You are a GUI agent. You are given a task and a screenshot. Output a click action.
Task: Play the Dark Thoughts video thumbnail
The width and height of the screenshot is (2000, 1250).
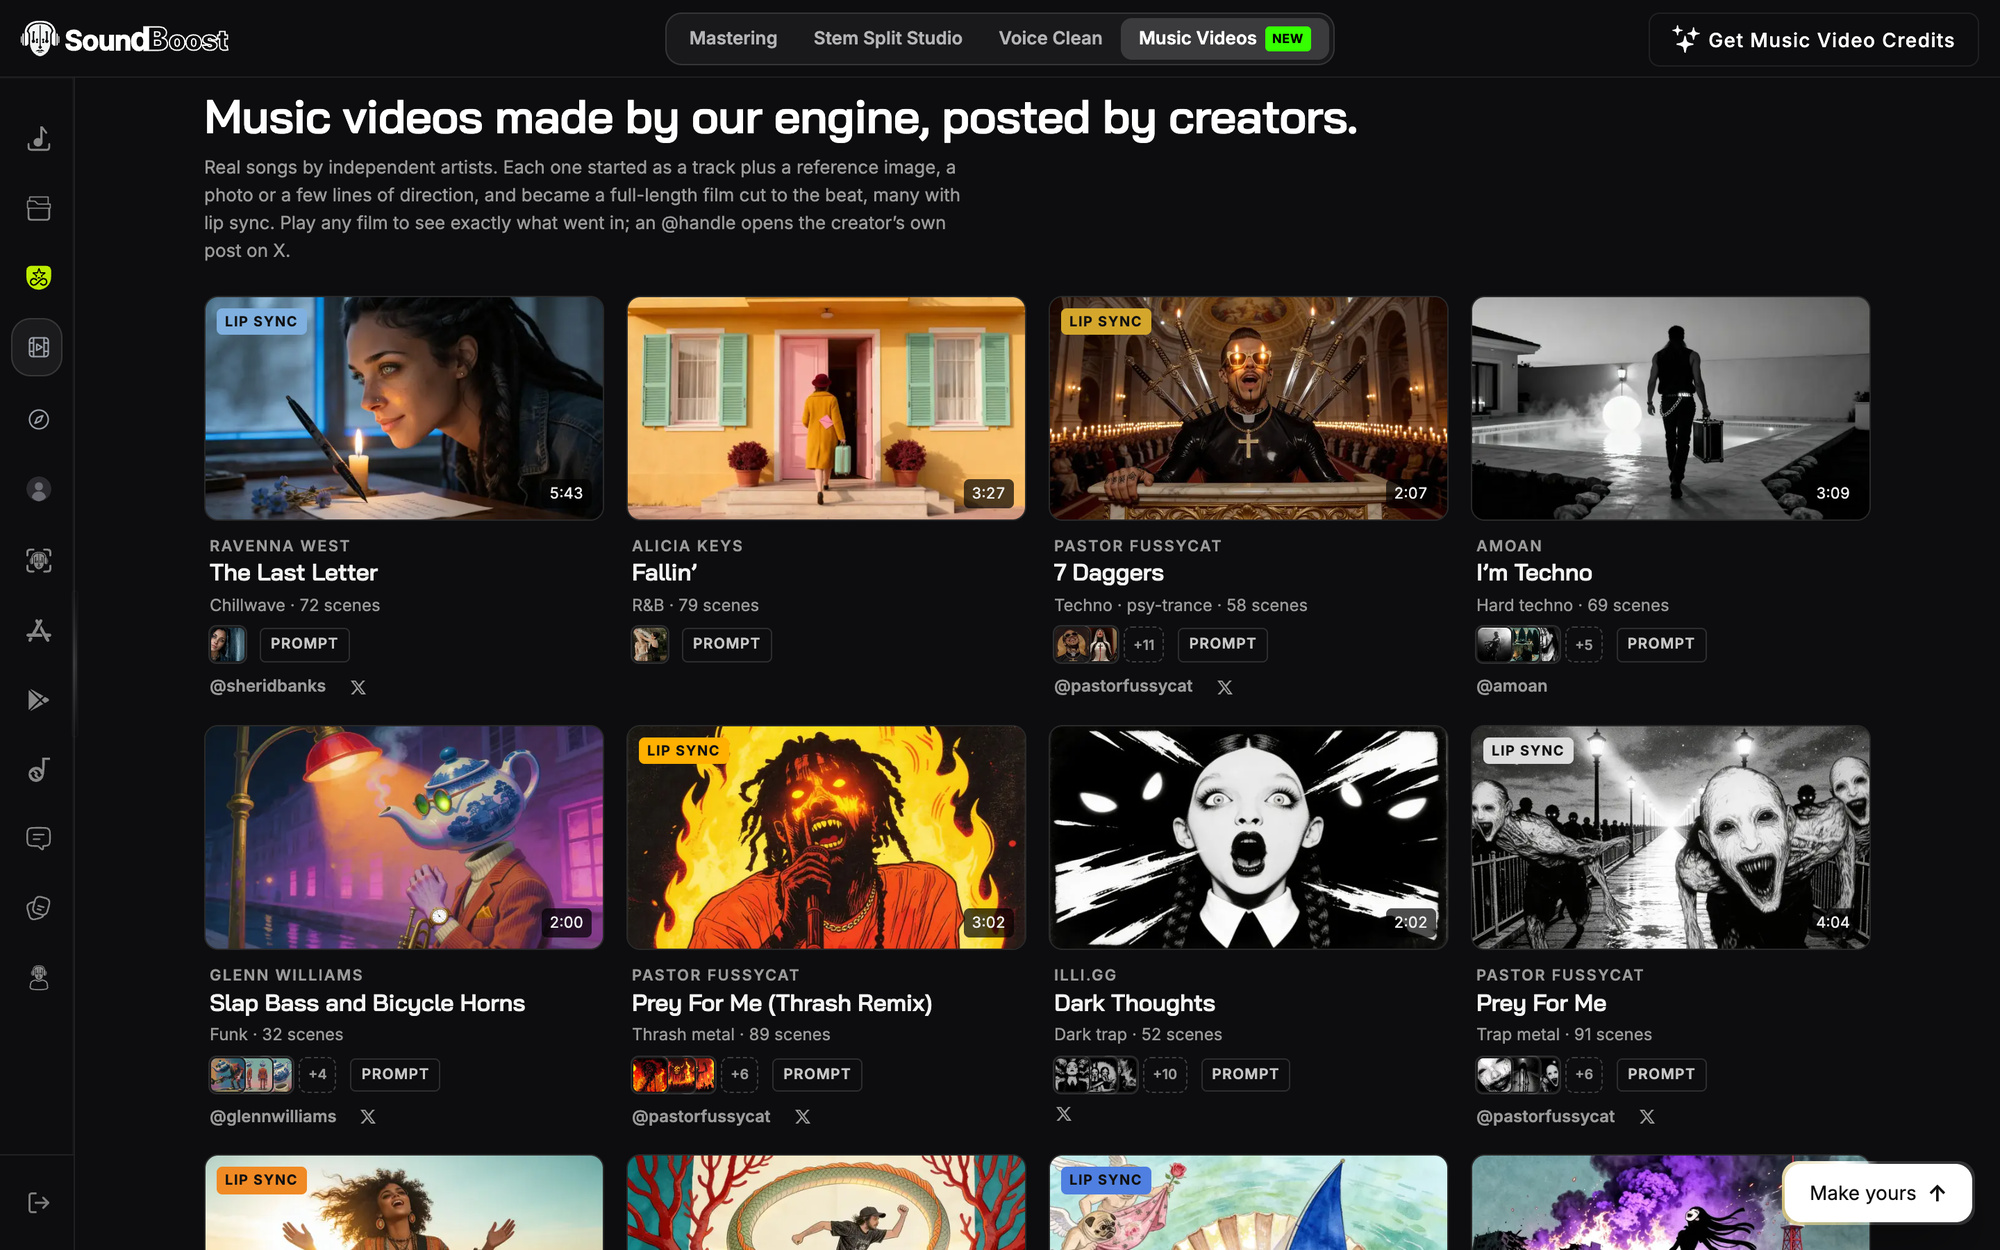[1248, 838]
